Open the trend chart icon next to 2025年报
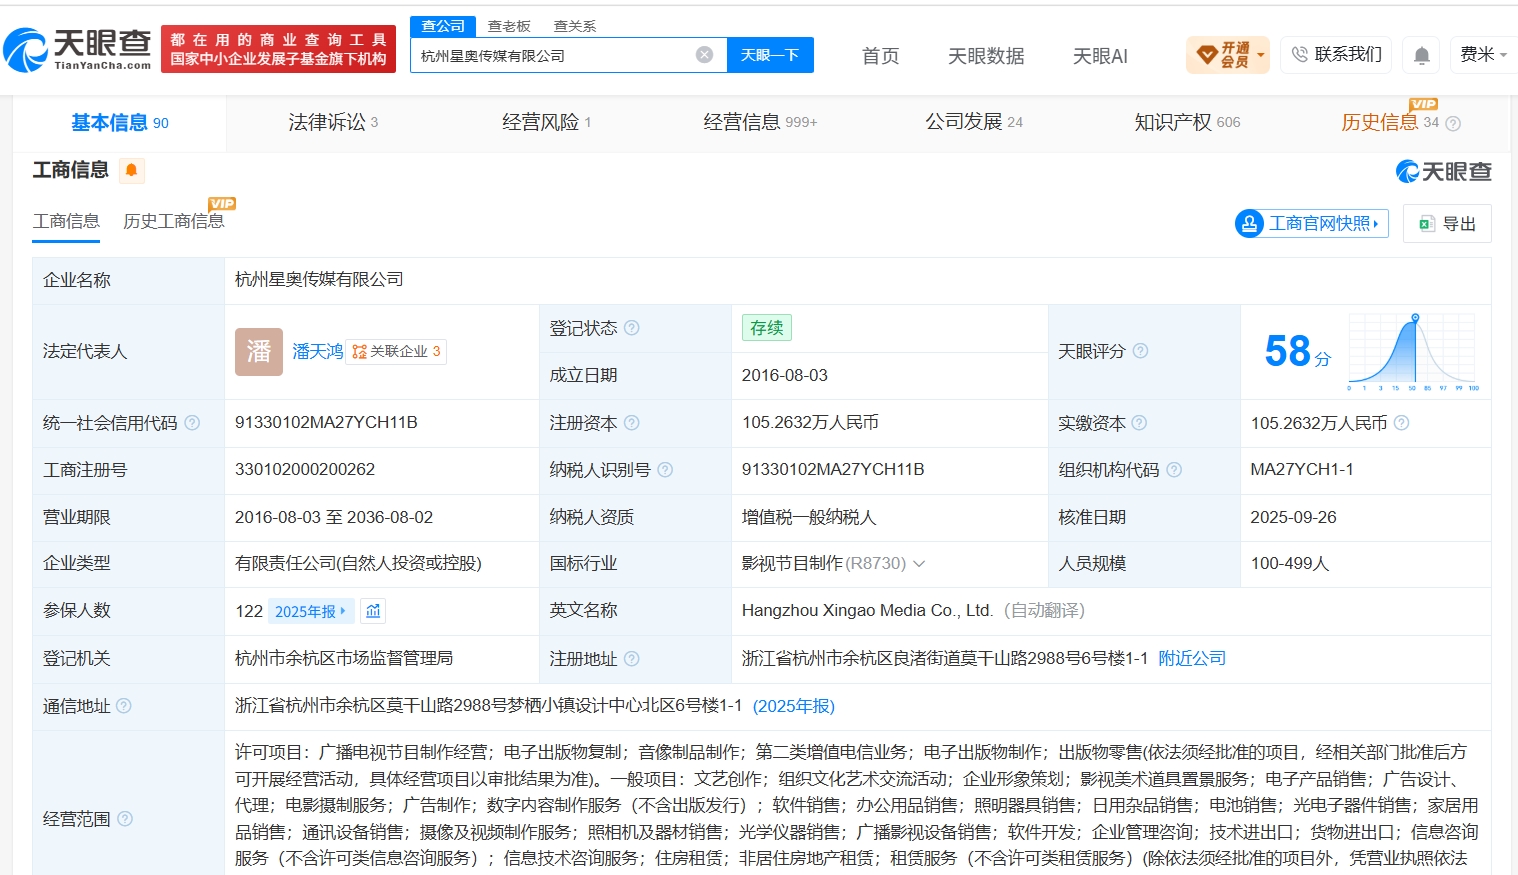This screenshot has height=875, width=1518. click(x=373, y=611)
